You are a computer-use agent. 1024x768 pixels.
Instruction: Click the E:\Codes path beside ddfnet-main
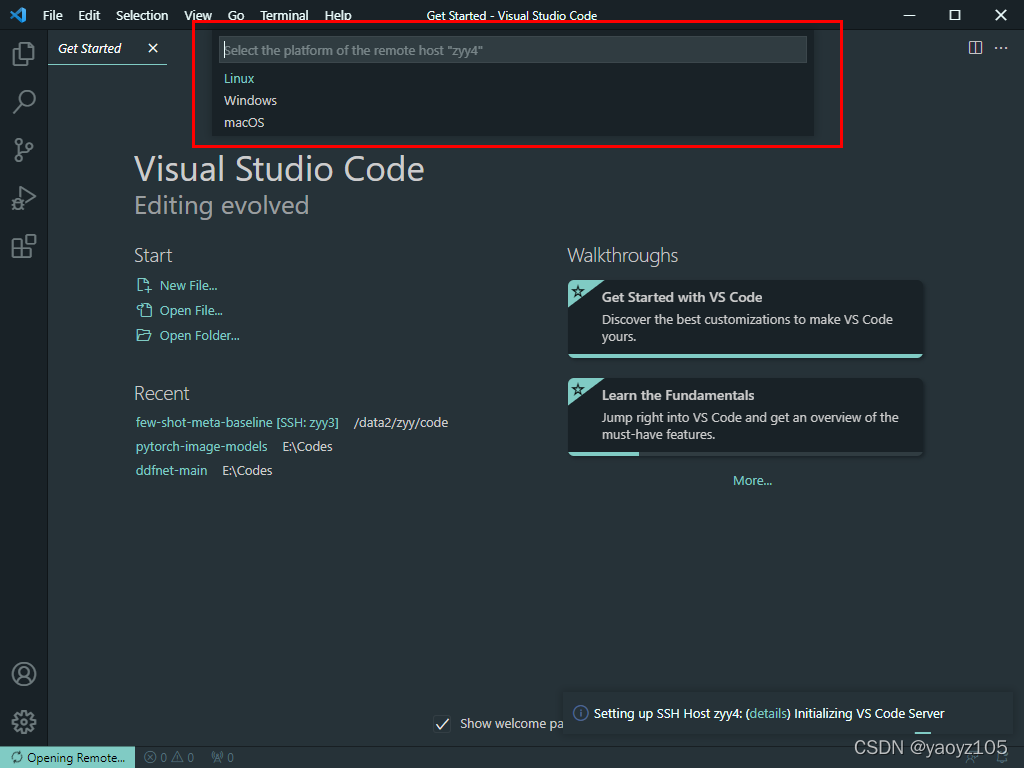coord(248,470)
